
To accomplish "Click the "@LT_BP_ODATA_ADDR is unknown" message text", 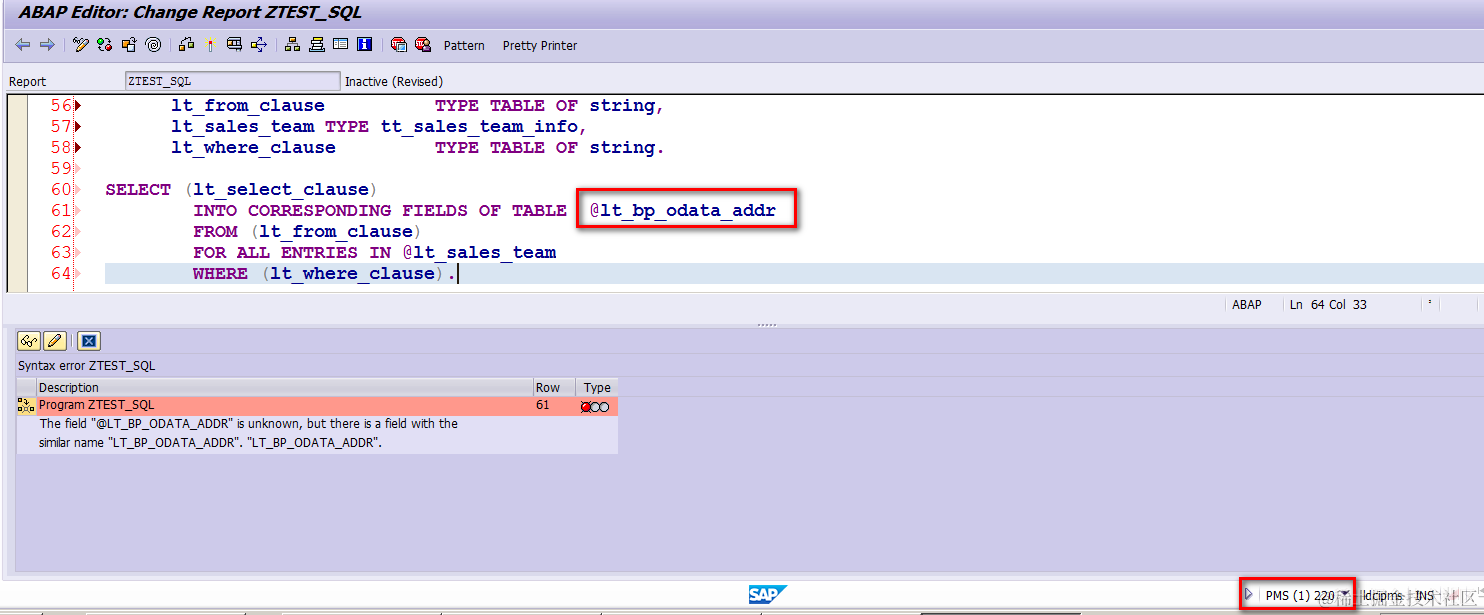I will [x=249, y=433].
